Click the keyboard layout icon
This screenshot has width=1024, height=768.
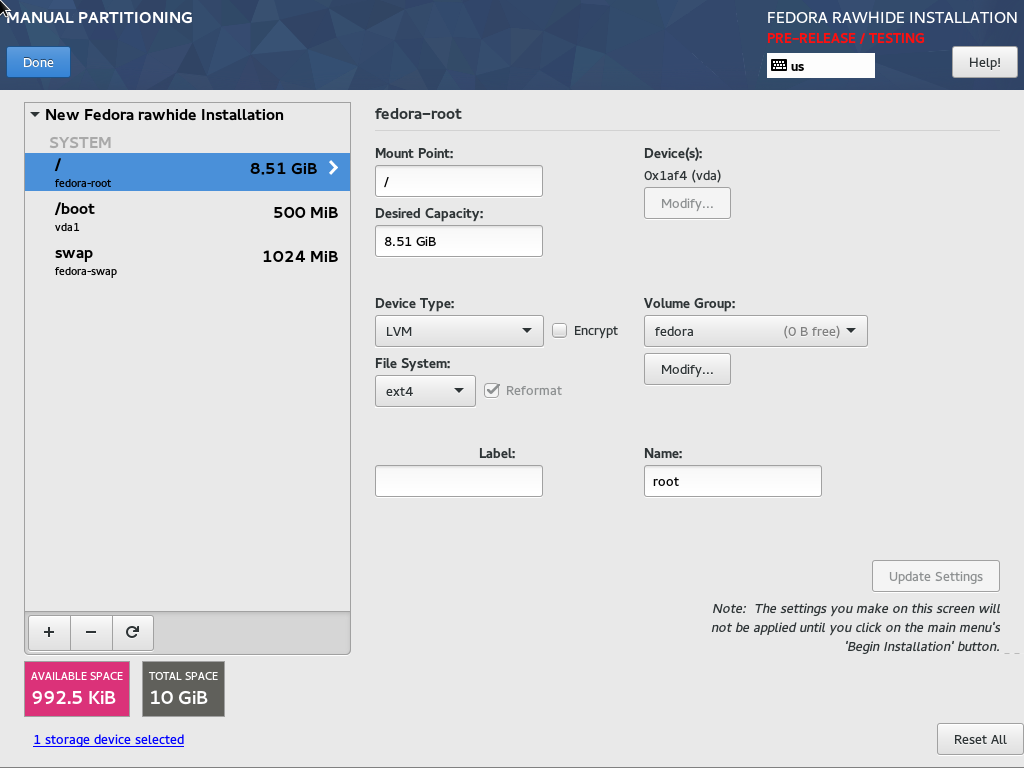778,65
